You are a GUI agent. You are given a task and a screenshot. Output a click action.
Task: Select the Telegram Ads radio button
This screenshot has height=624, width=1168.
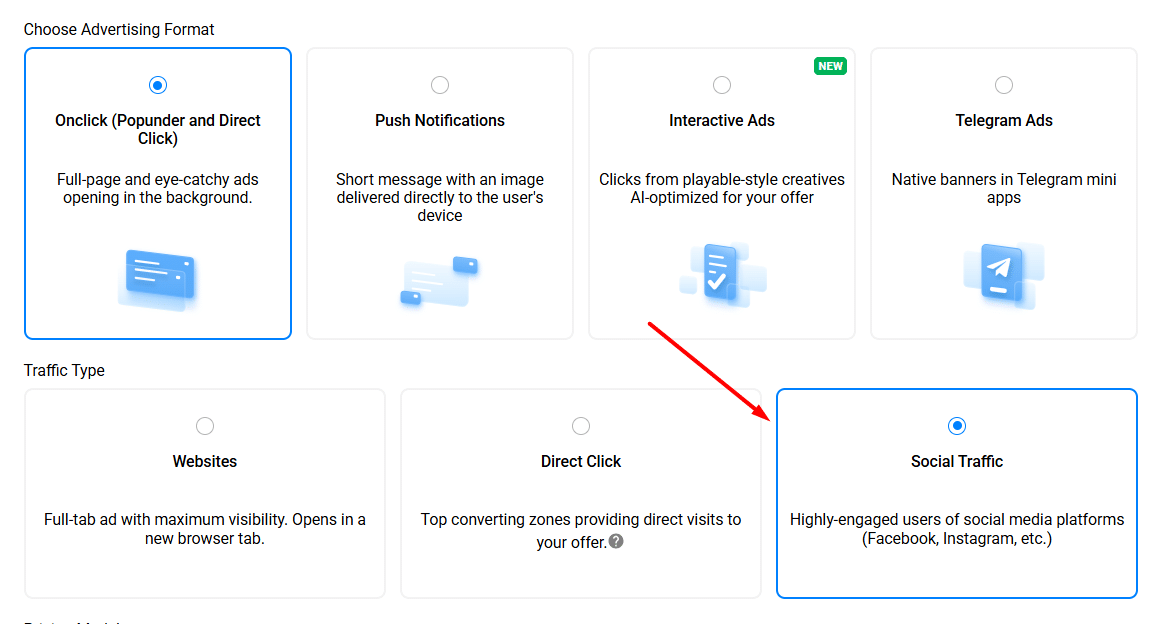(1004, 85)
